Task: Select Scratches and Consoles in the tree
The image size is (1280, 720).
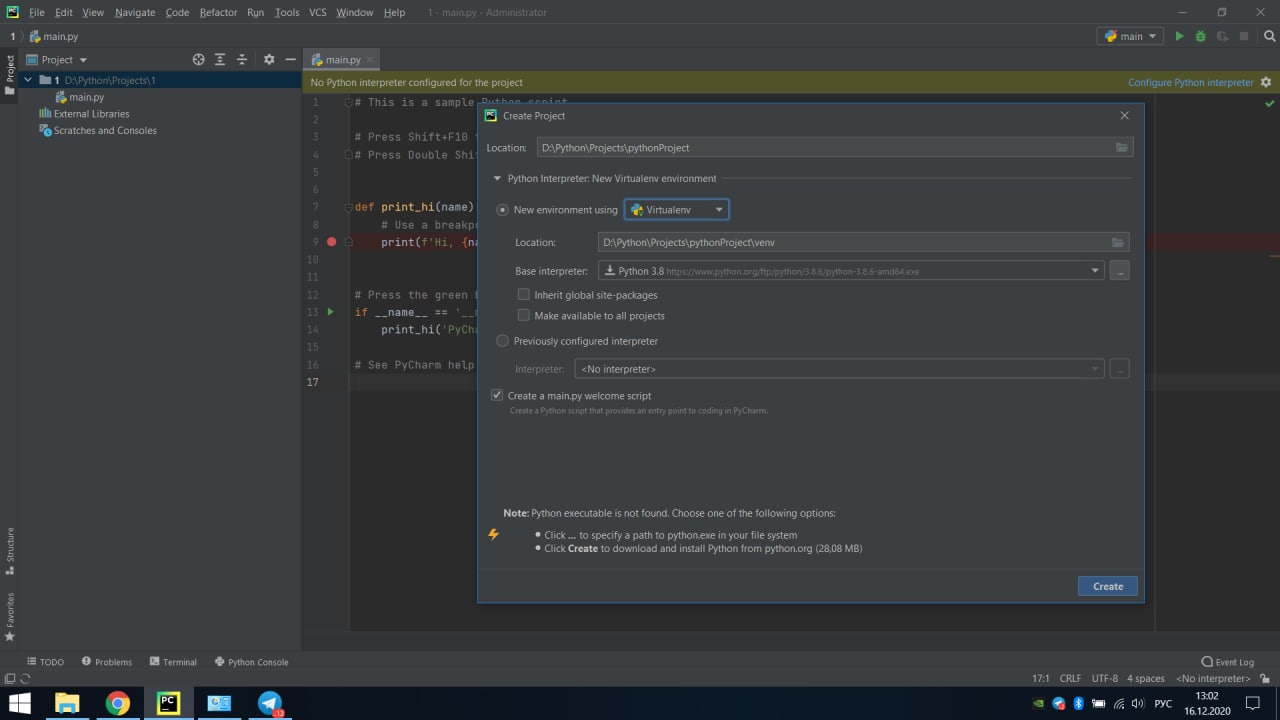Action: pos(98,131)
